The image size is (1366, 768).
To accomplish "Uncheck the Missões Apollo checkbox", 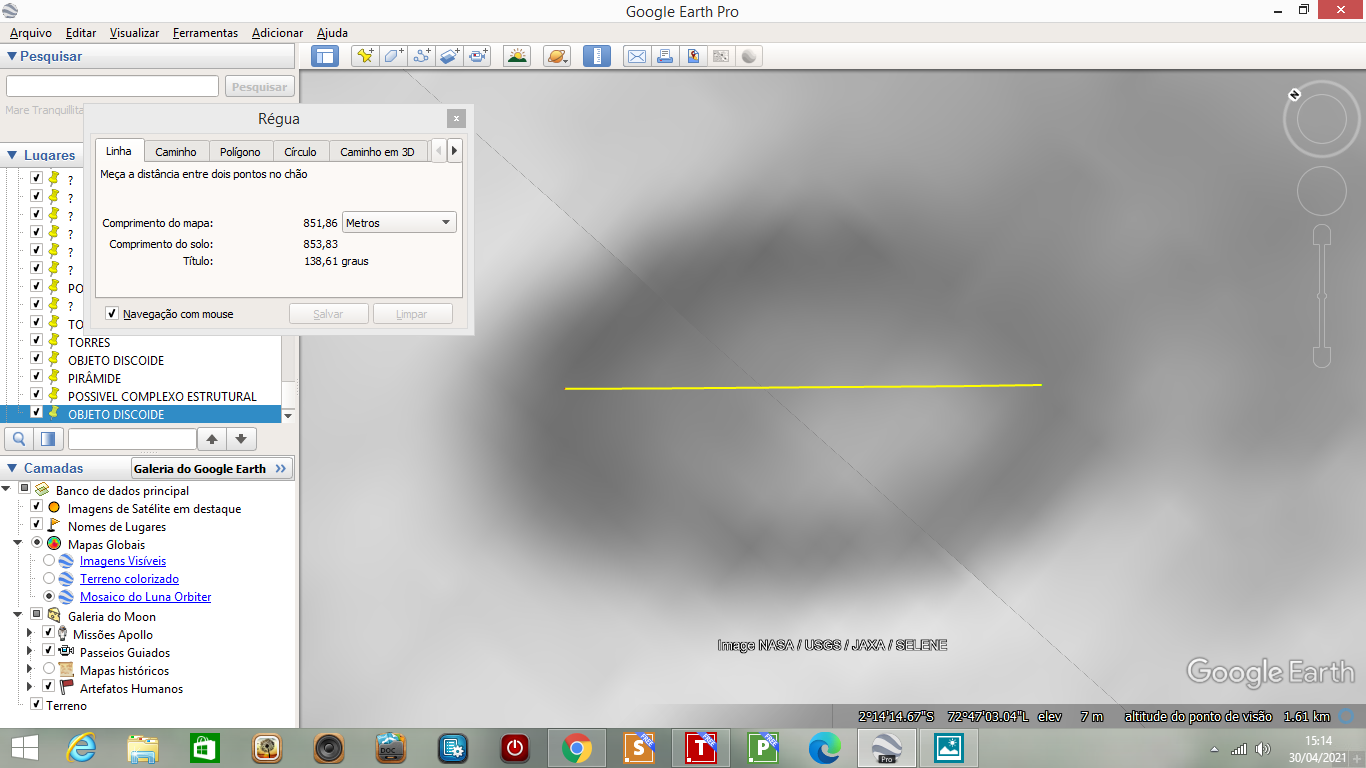I will [48, 633].
